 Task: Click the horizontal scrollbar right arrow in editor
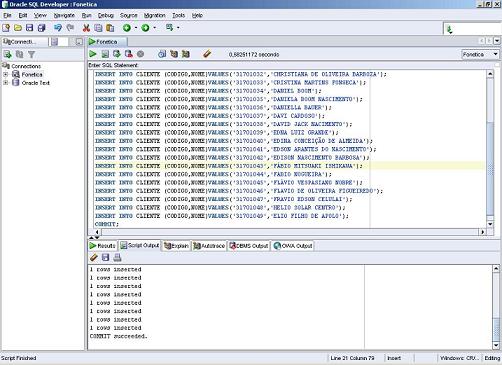click(x=482, y=232)
